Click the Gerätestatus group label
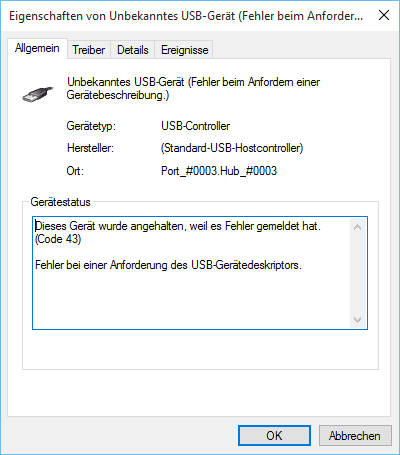Viewport: 400px width, 455px height. pyautogui.click(x=60, y=202)
